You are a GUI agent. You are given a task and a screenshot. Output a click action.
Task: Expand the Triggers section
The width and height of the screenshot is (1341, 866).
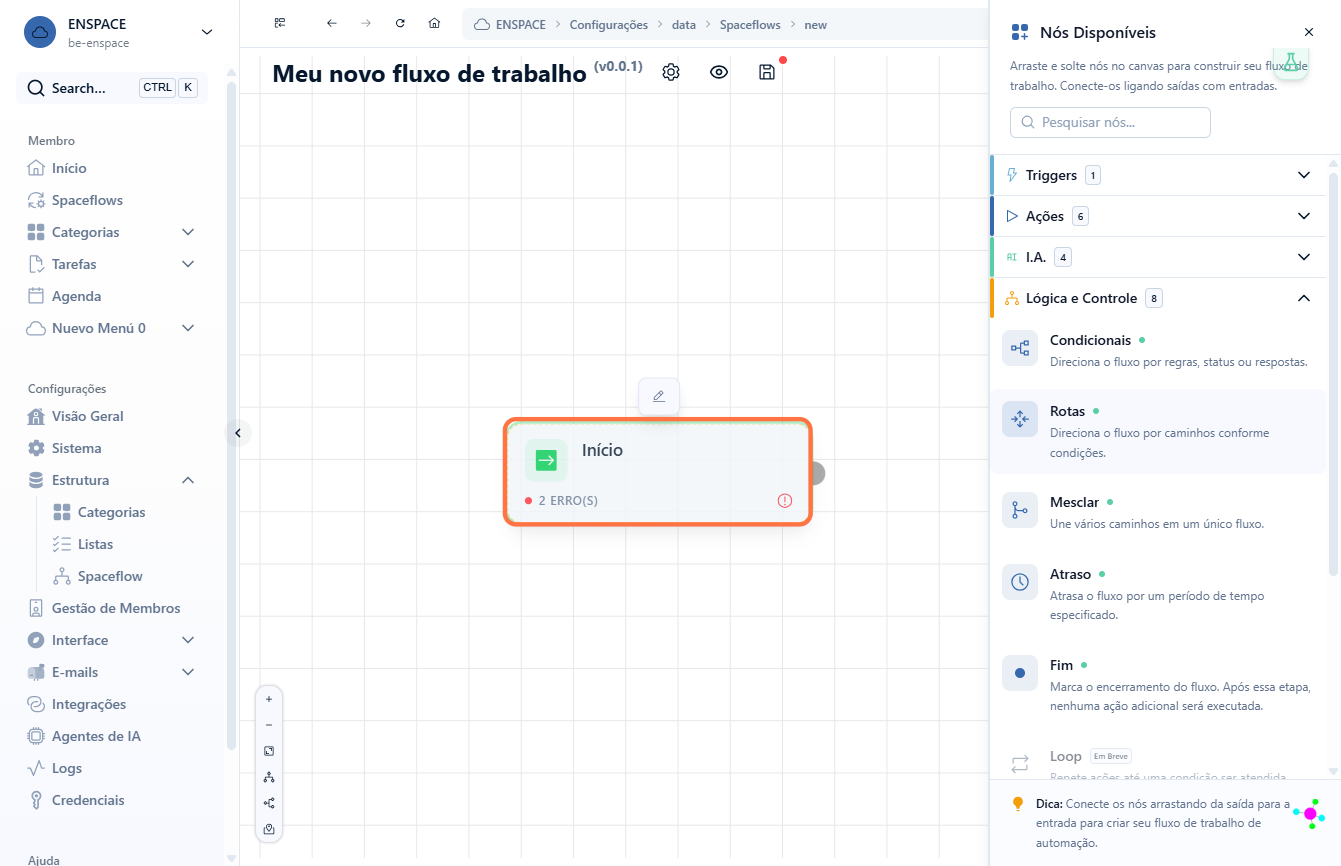(1160, 175)
